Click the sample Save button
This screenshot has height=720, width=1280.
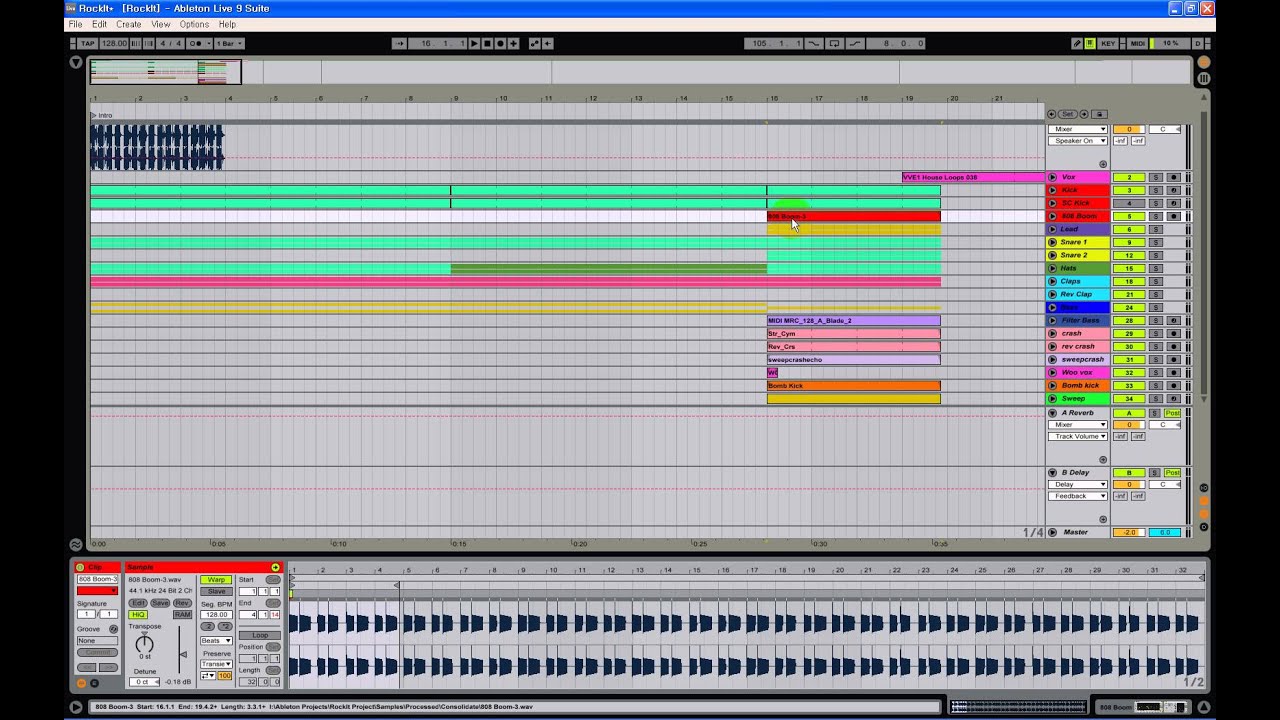[x=160, y=603]
